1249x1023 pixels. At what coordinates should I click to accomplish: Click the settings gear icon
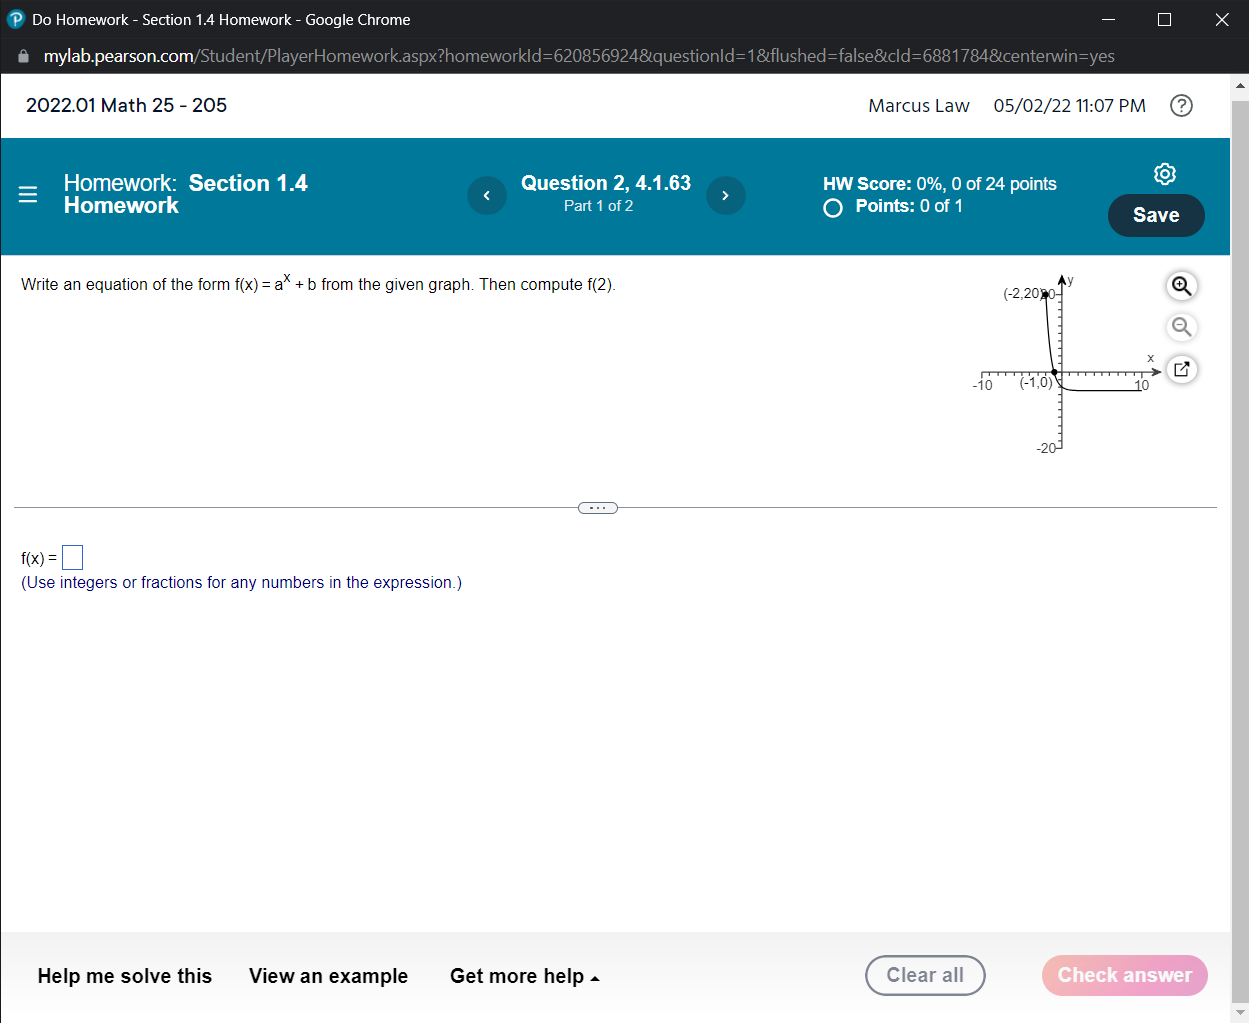click(x=1165, y=173)
